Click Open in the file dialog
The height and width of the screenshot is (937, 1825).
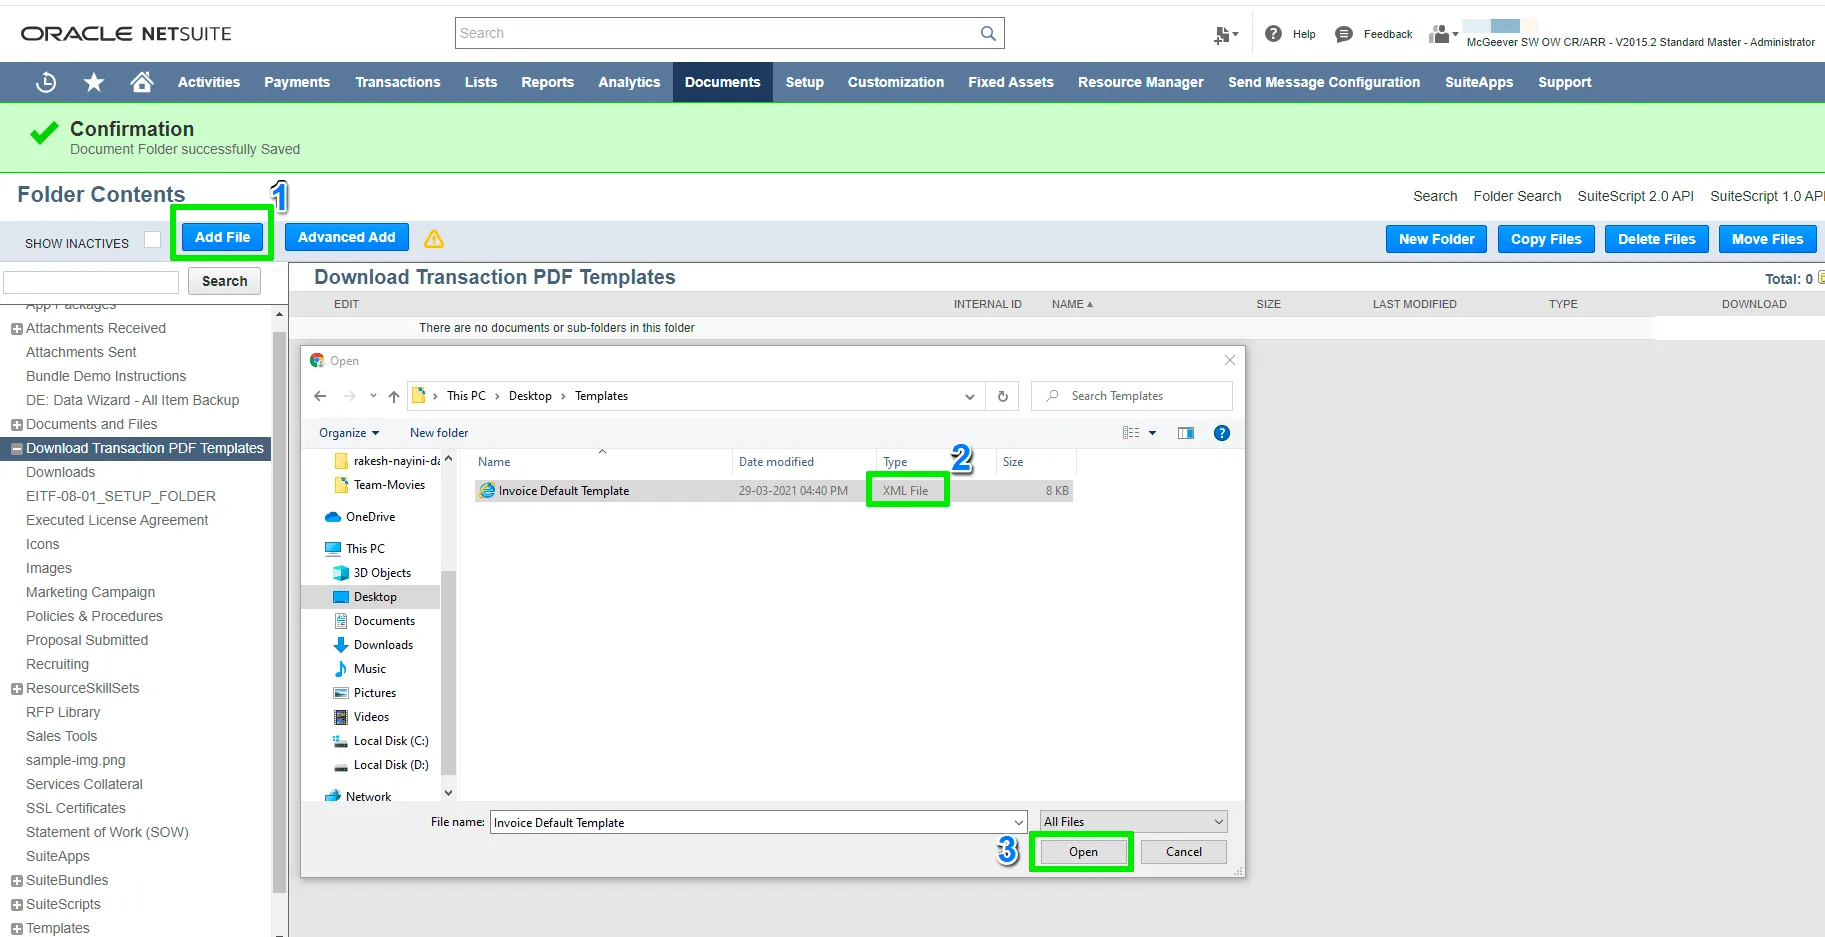pyautogui.click(x=1083, y=852)
